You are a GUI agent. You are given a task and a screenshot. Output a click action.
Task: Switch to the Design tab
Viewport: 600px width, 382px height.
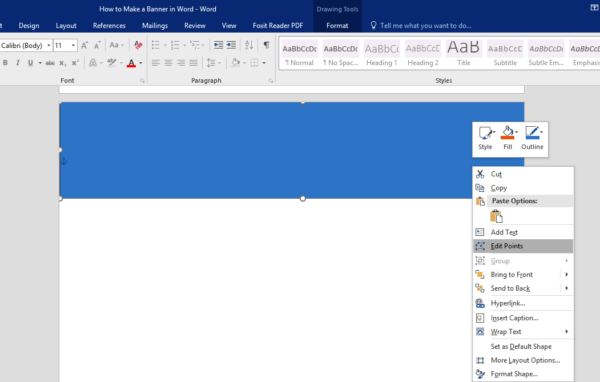pos(29,26)
